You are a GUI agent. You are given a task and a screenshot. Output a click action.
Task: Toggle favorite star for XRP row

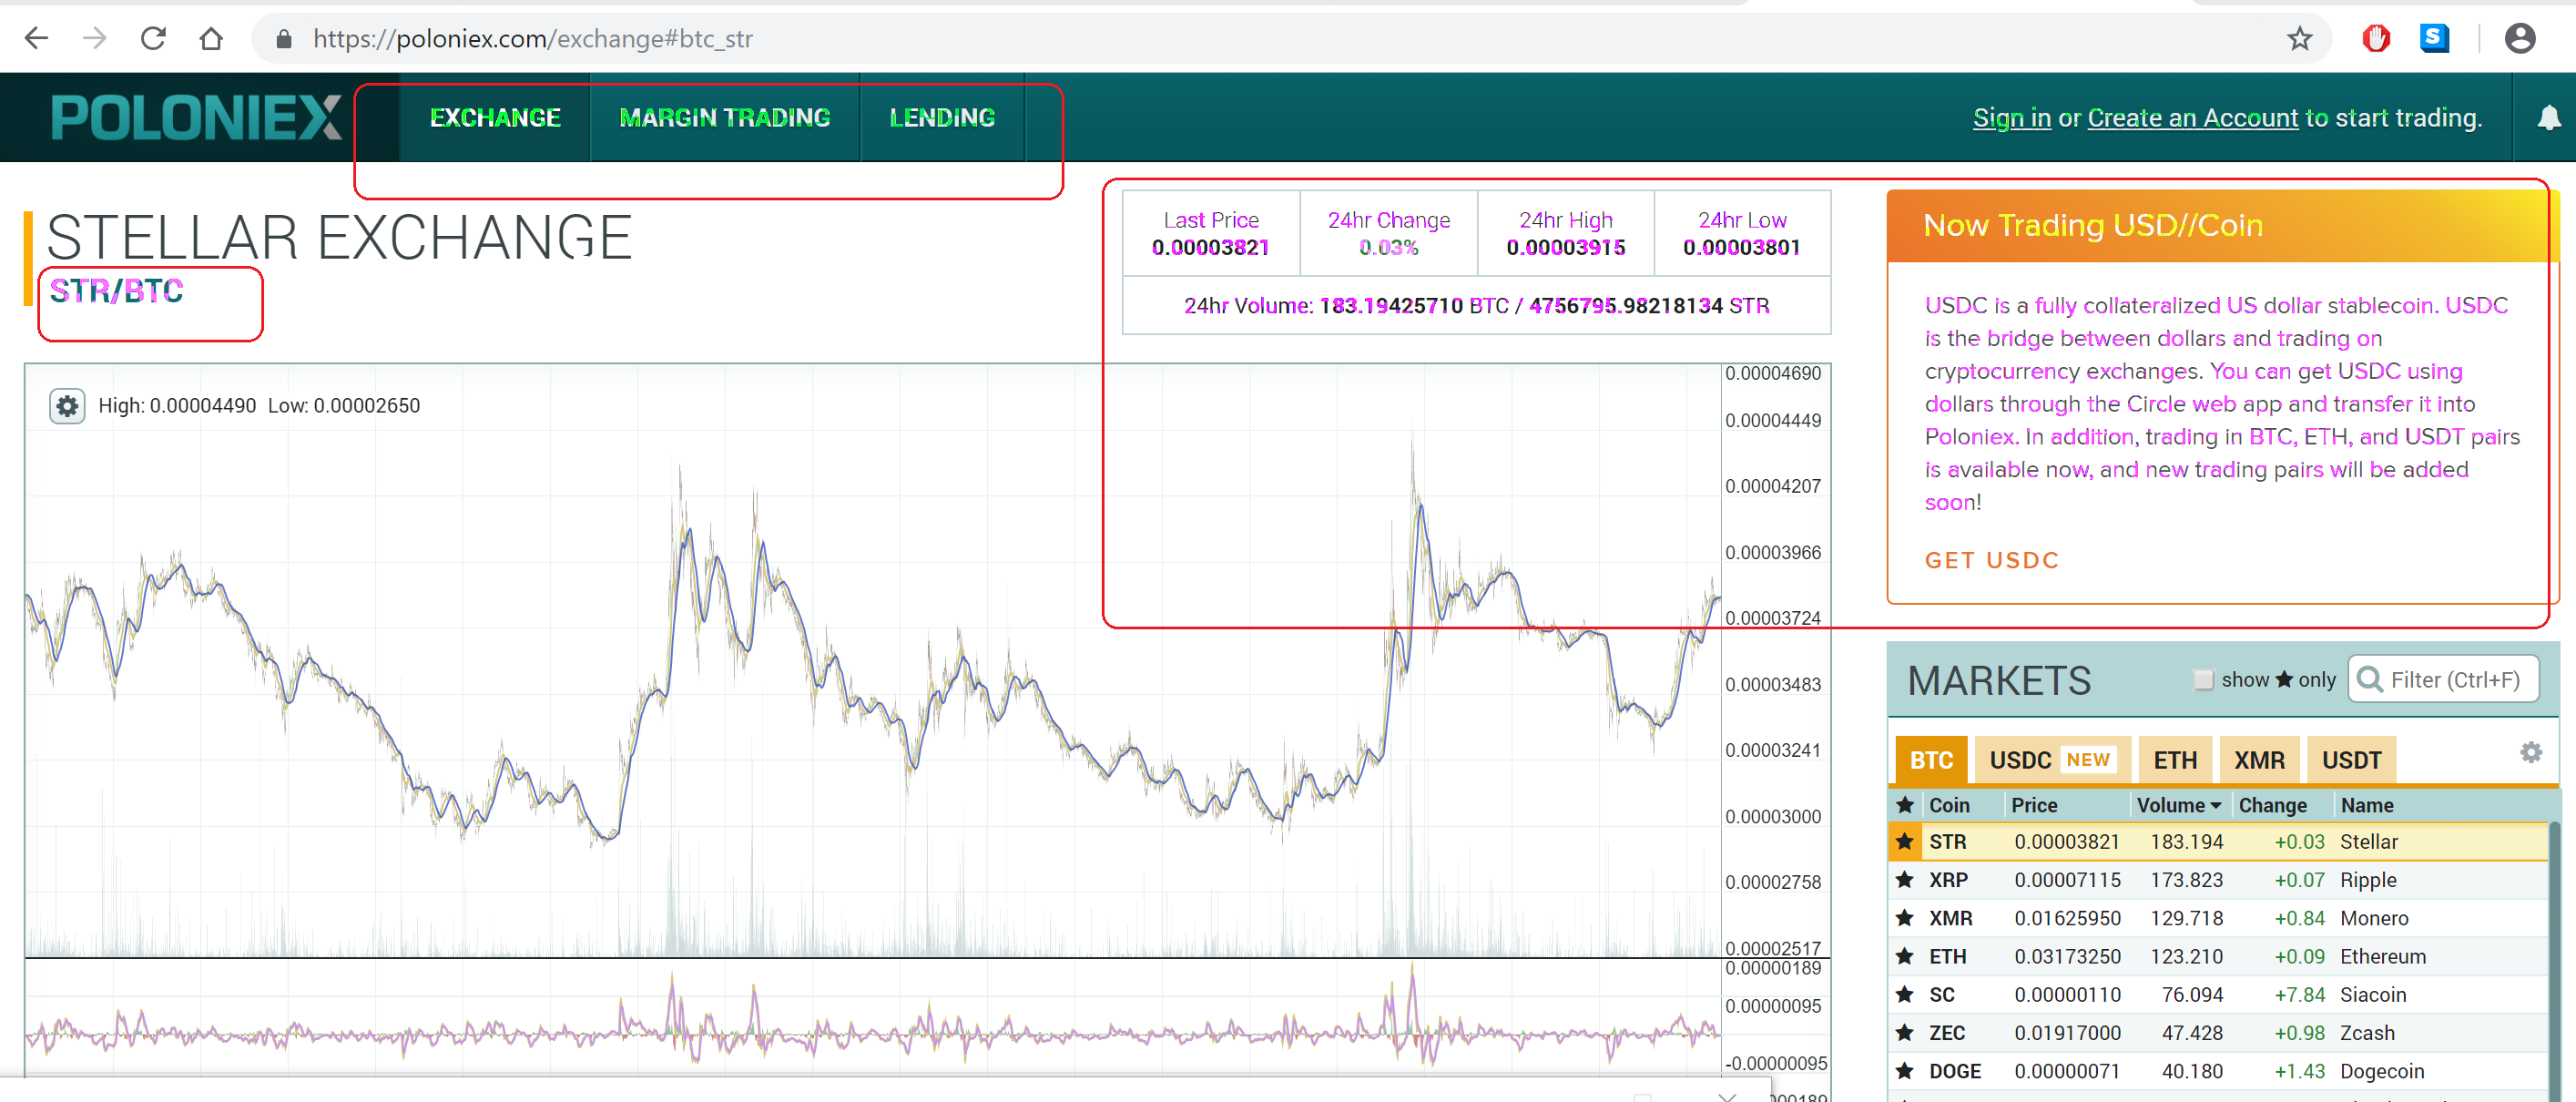(x=1904, y=880)
